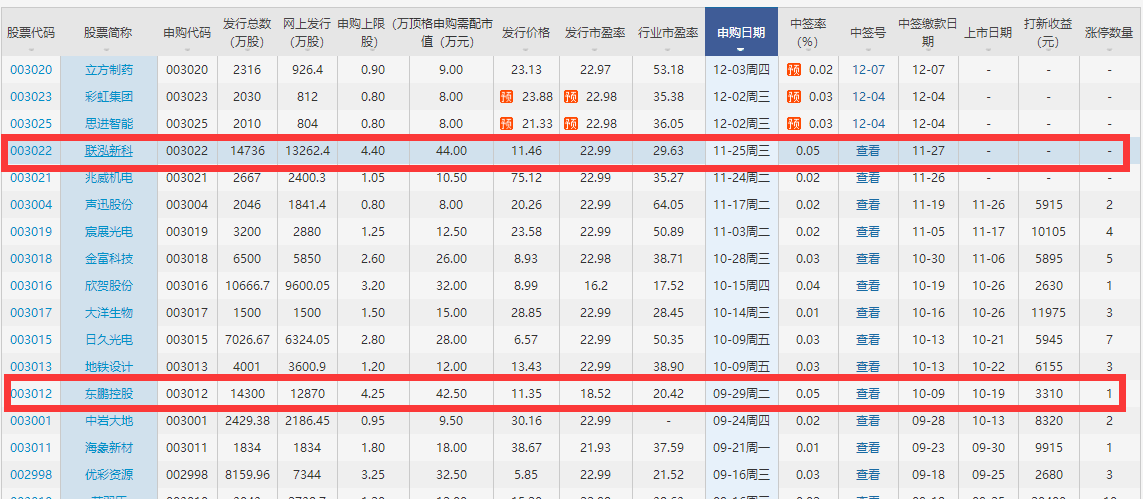
Task: Open the 东鹏控股 stock name link
Action: click(x=109, y=394)
